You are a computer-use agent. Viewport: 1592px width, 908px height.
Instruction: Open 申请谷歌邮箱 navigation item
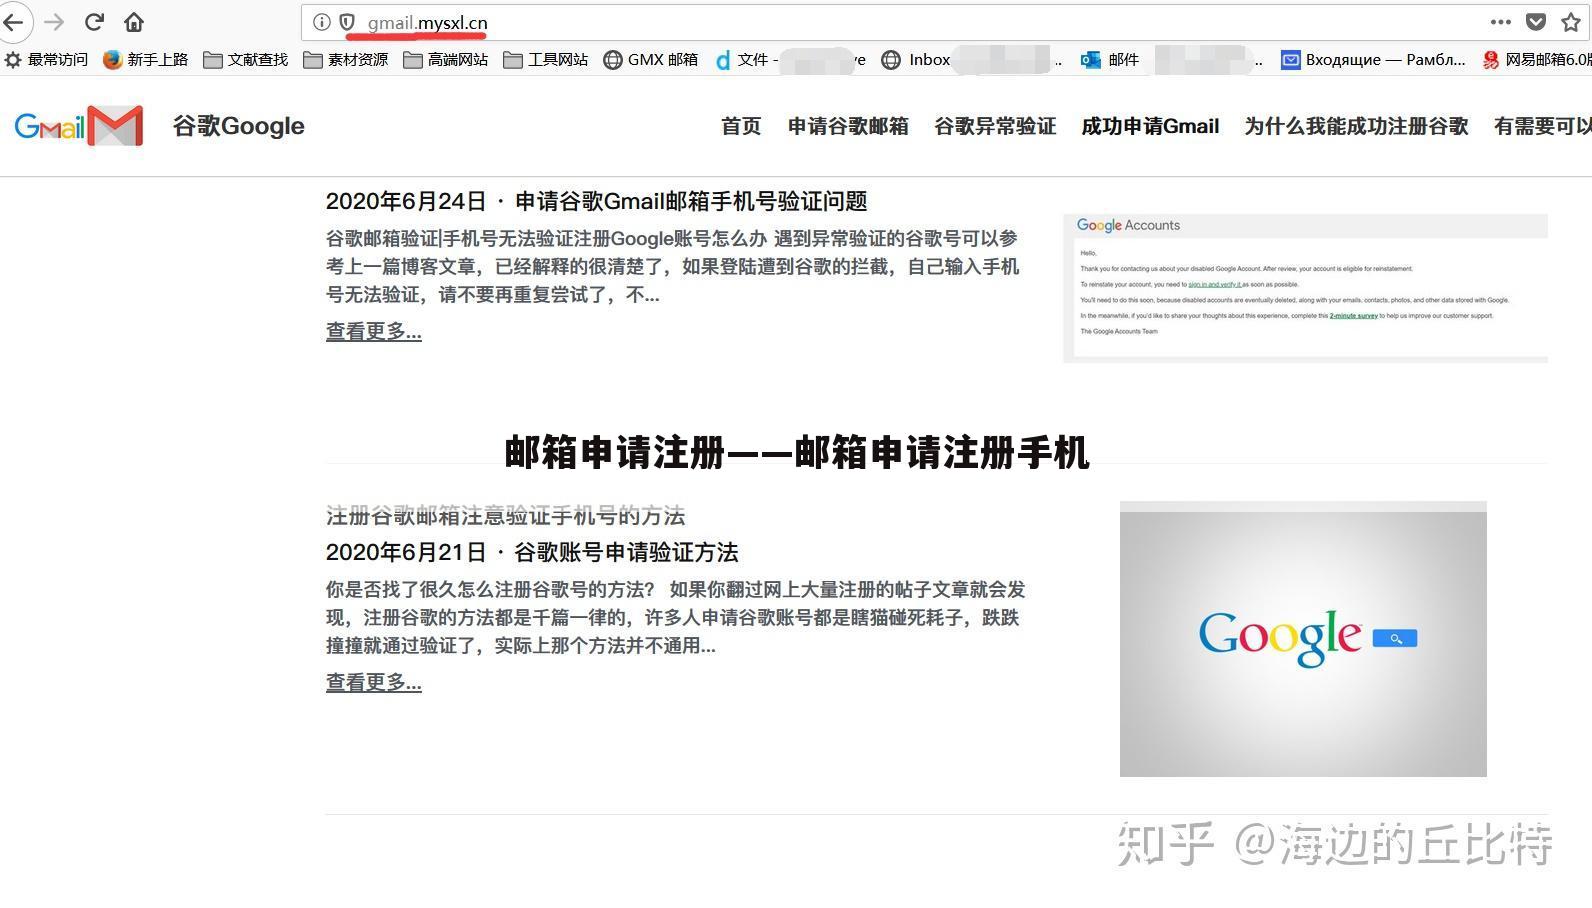coord(848,126)
